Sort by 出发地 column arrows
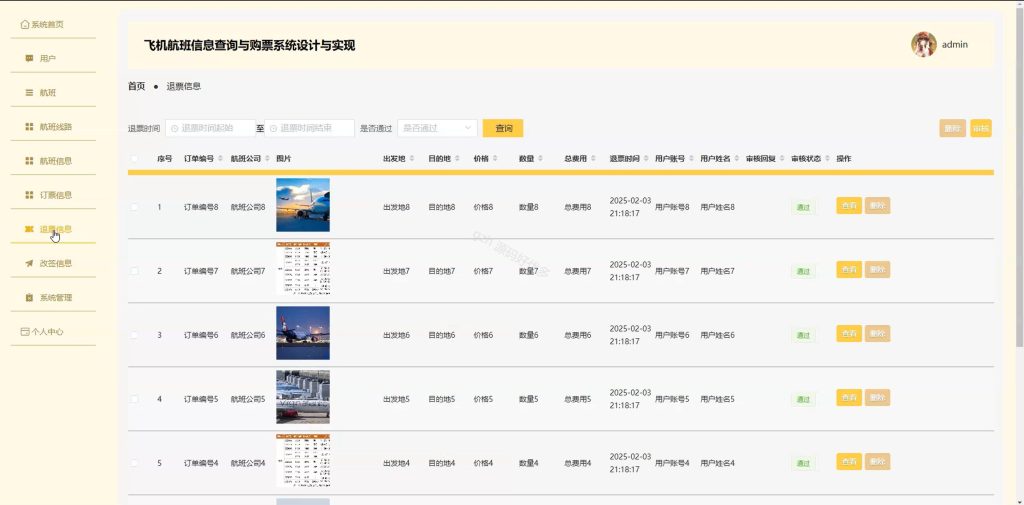The height and width of the screenshot is (505, 1024). coord(412,159)
